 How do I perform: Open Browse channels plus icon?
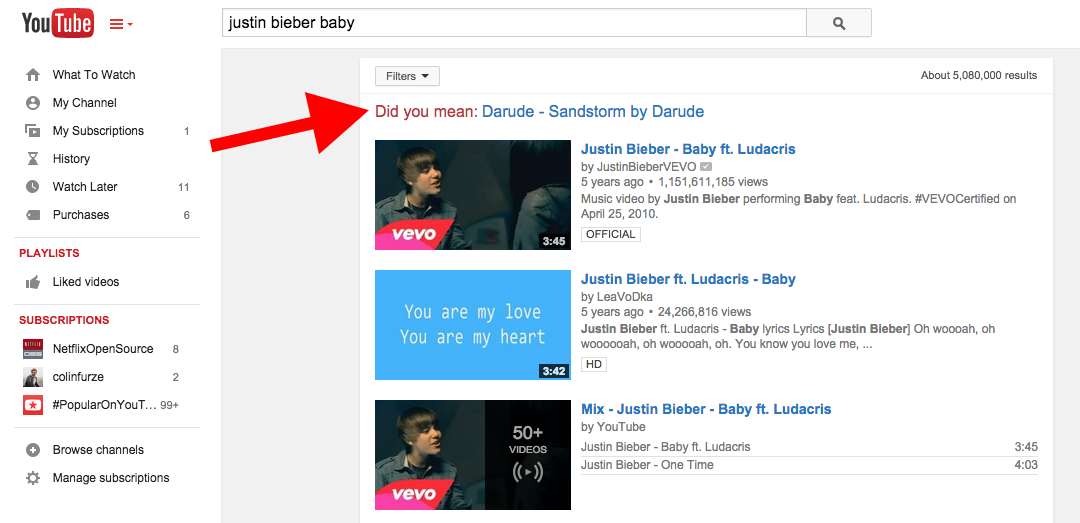pyautogui.click(x=32, y=450)
